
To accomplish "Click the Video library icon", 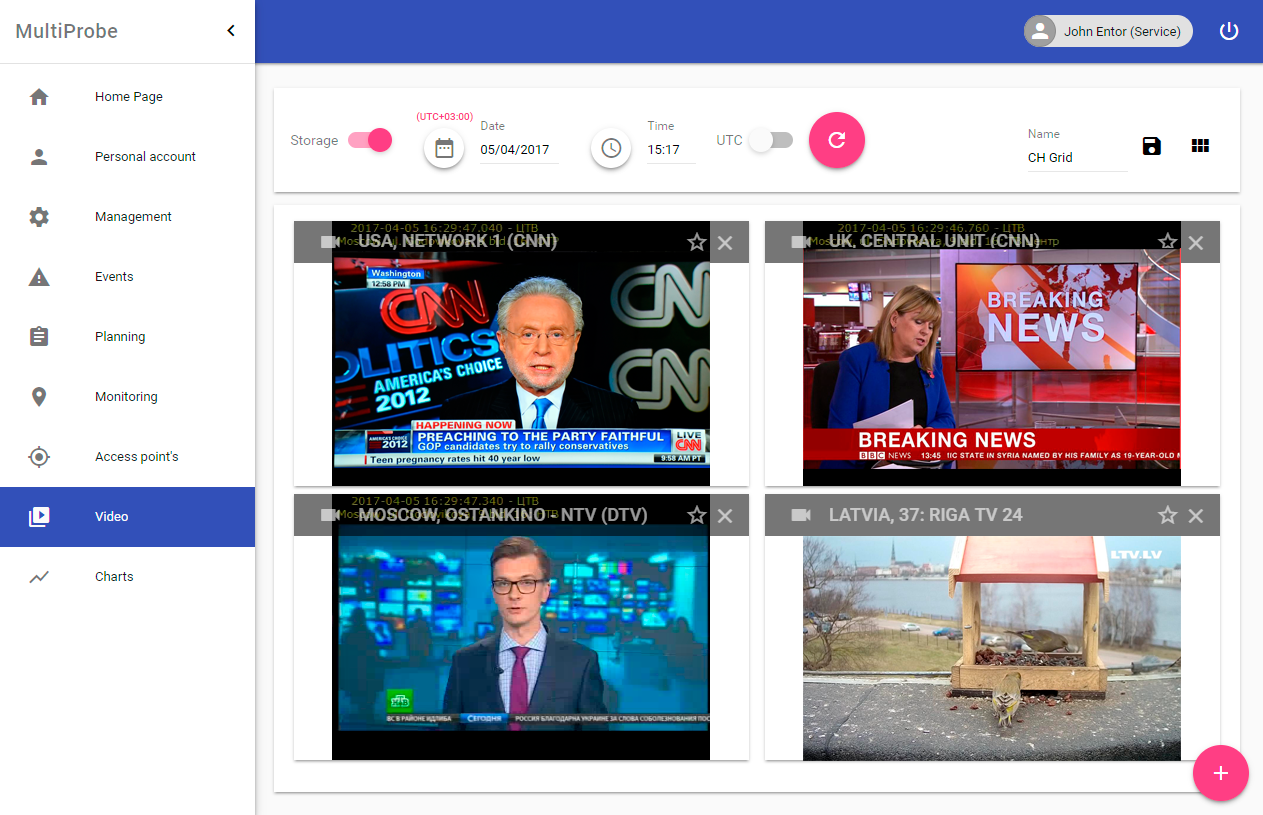I will [x=39, y=517].
